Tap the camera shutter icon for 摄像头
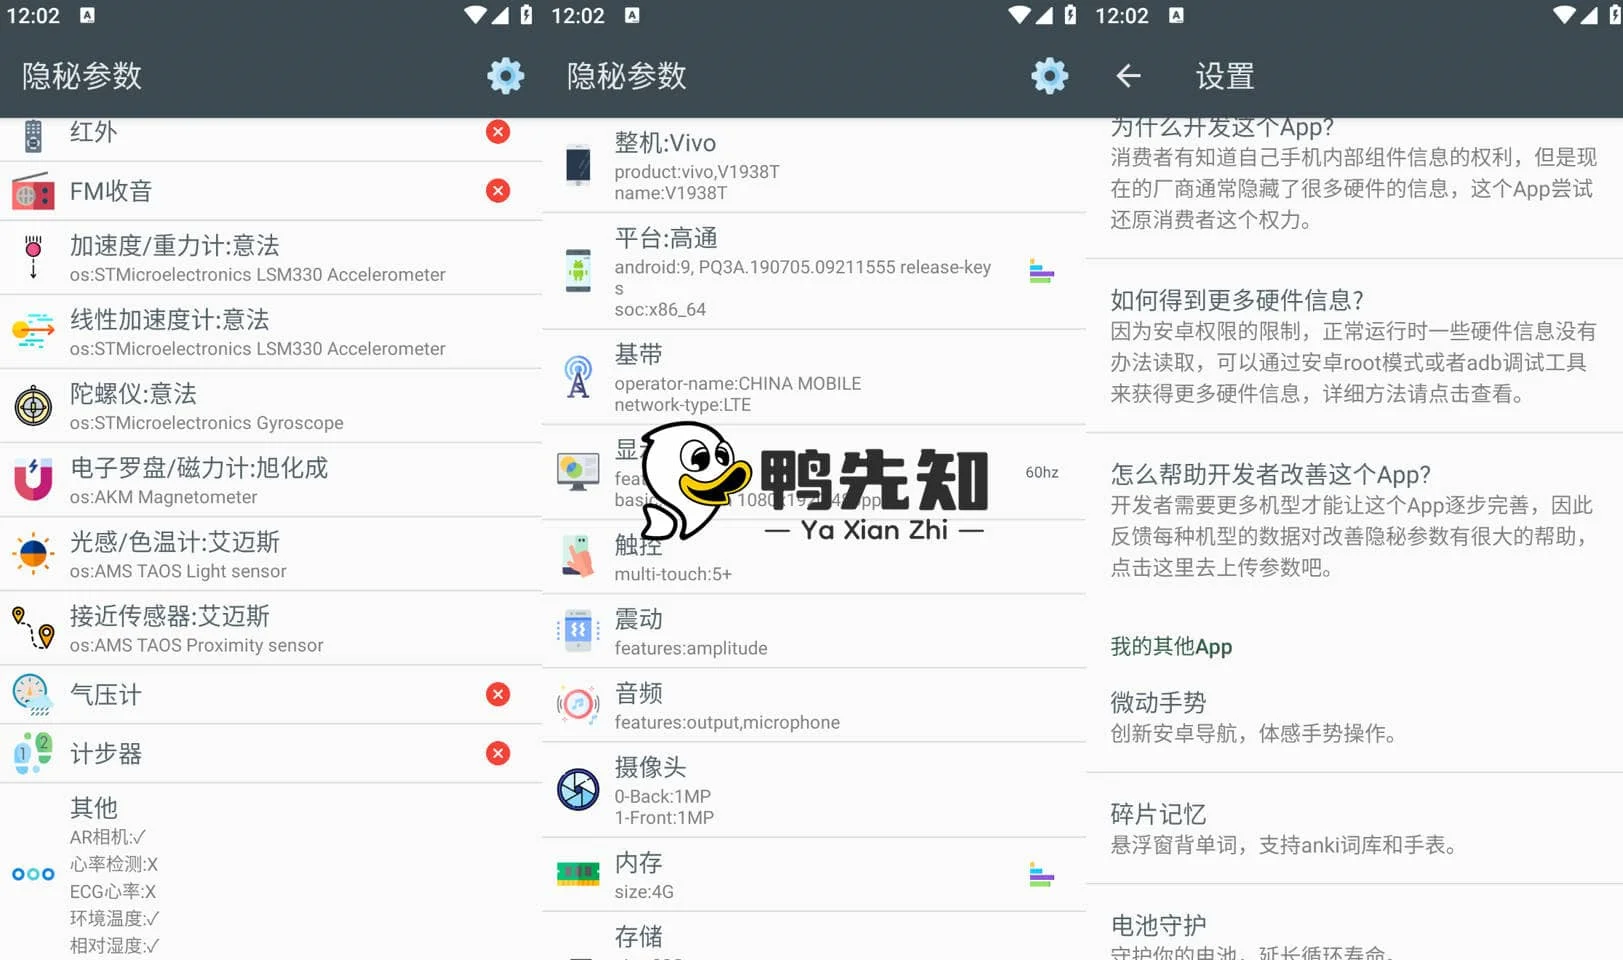The image size is (1623, 960). coord(577,790)
